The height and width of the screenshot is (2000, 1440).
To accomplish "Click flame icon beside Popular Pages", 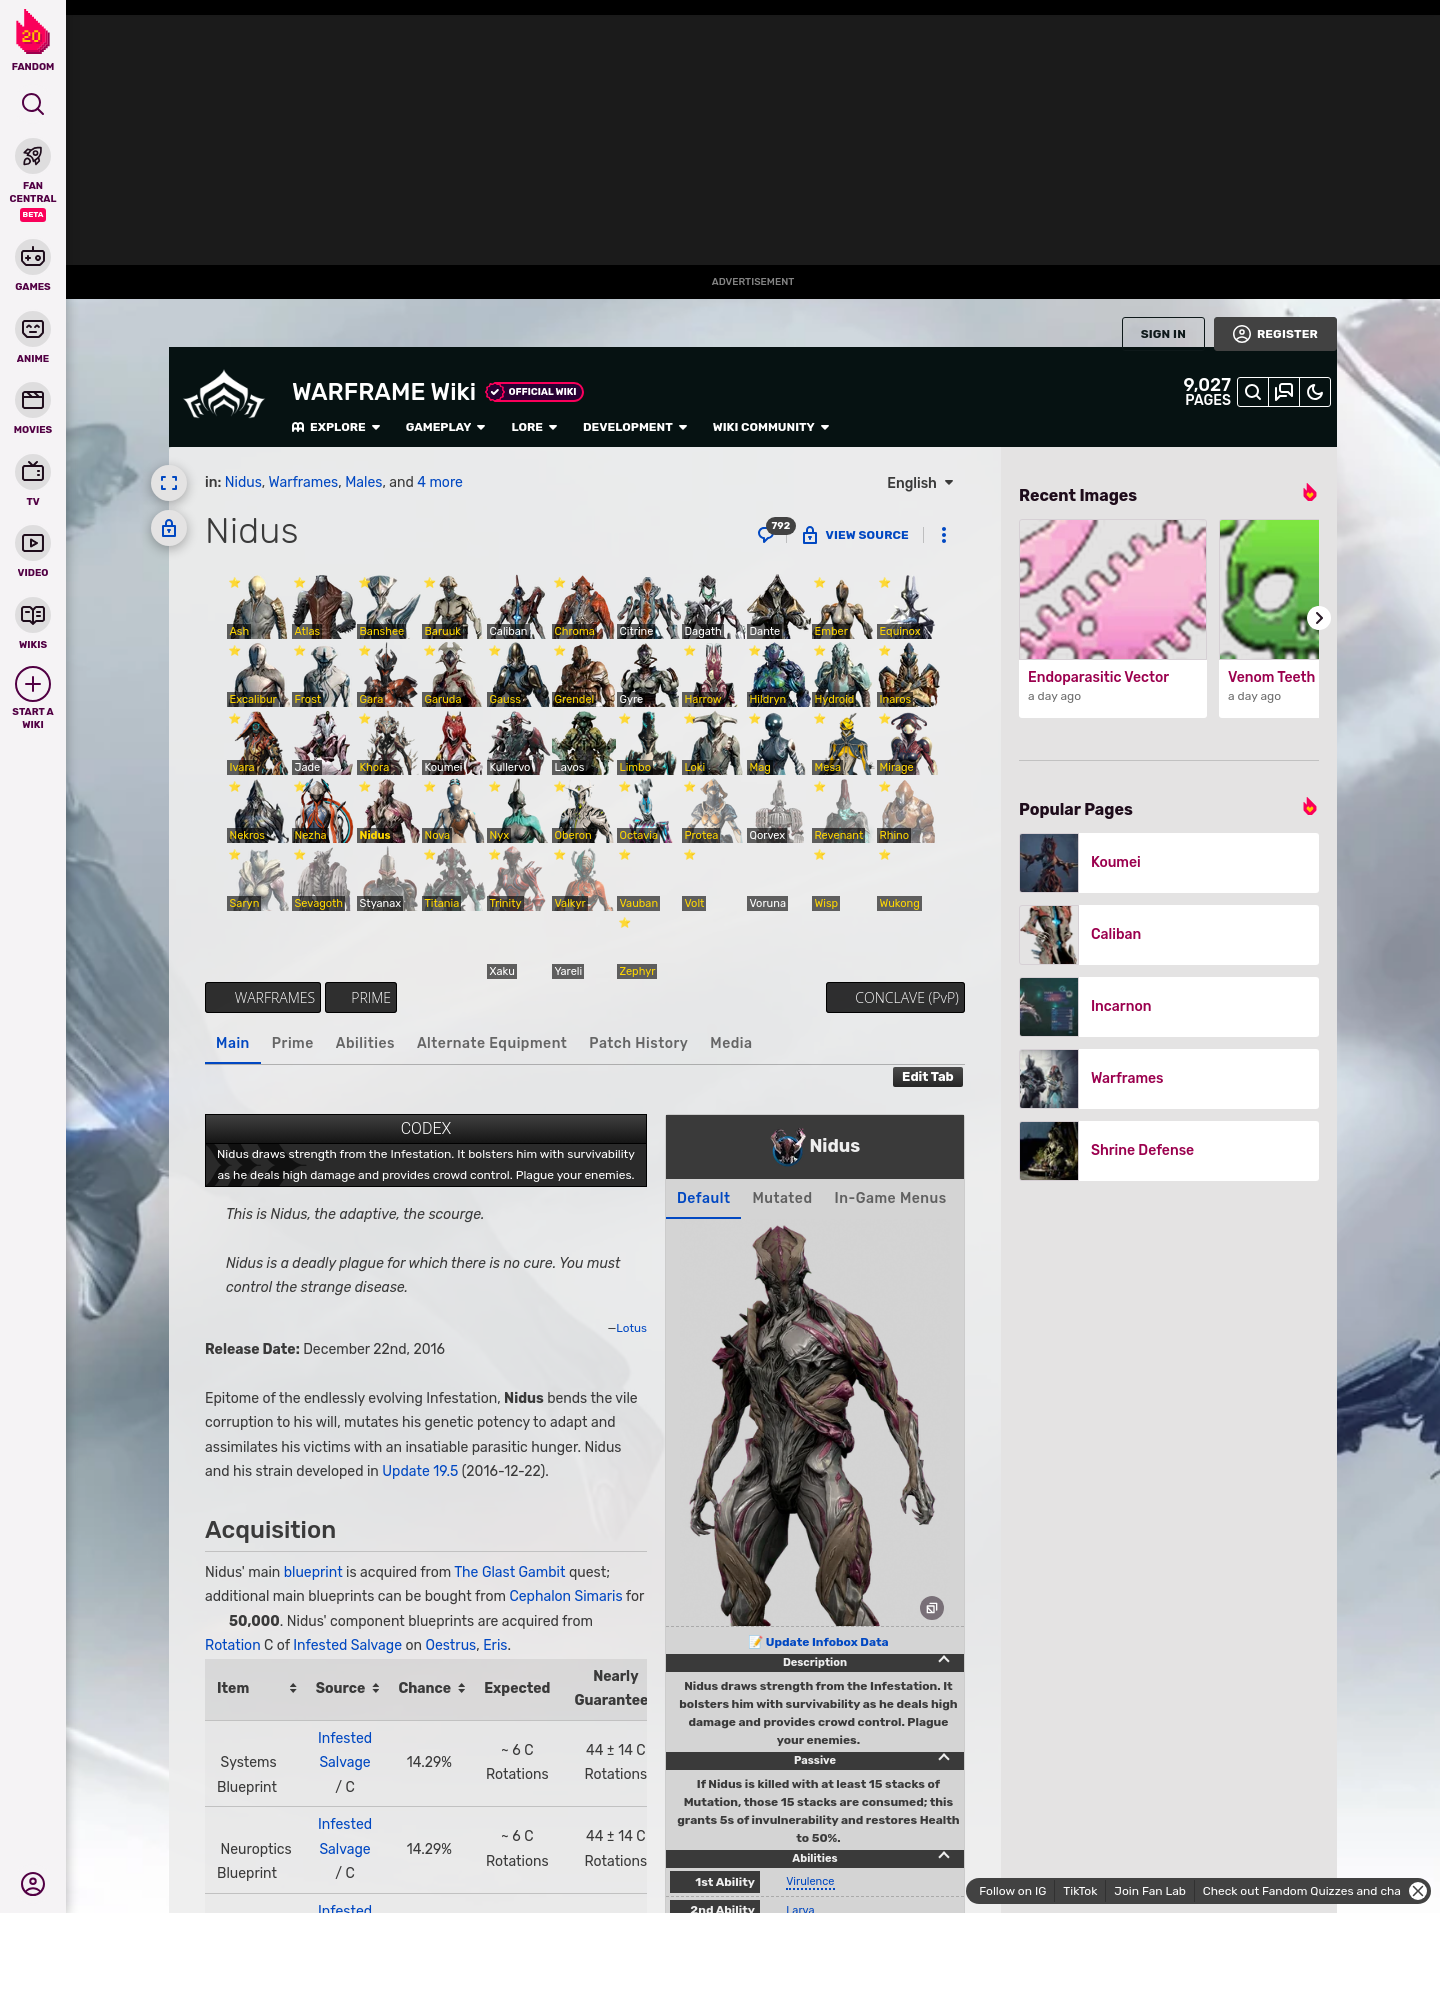I will pyautogui.click(x=1309, y=807).
